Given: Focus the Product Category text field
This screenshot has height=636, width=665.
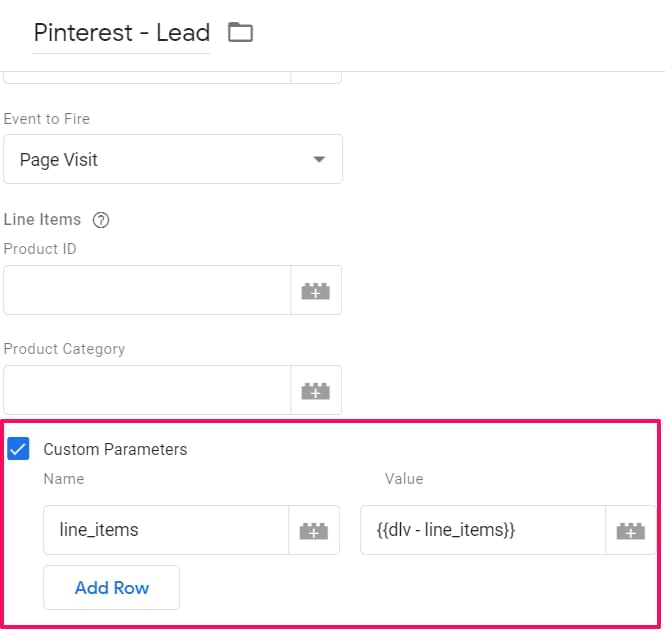Looking at the screenshot, I should point(147,390).
